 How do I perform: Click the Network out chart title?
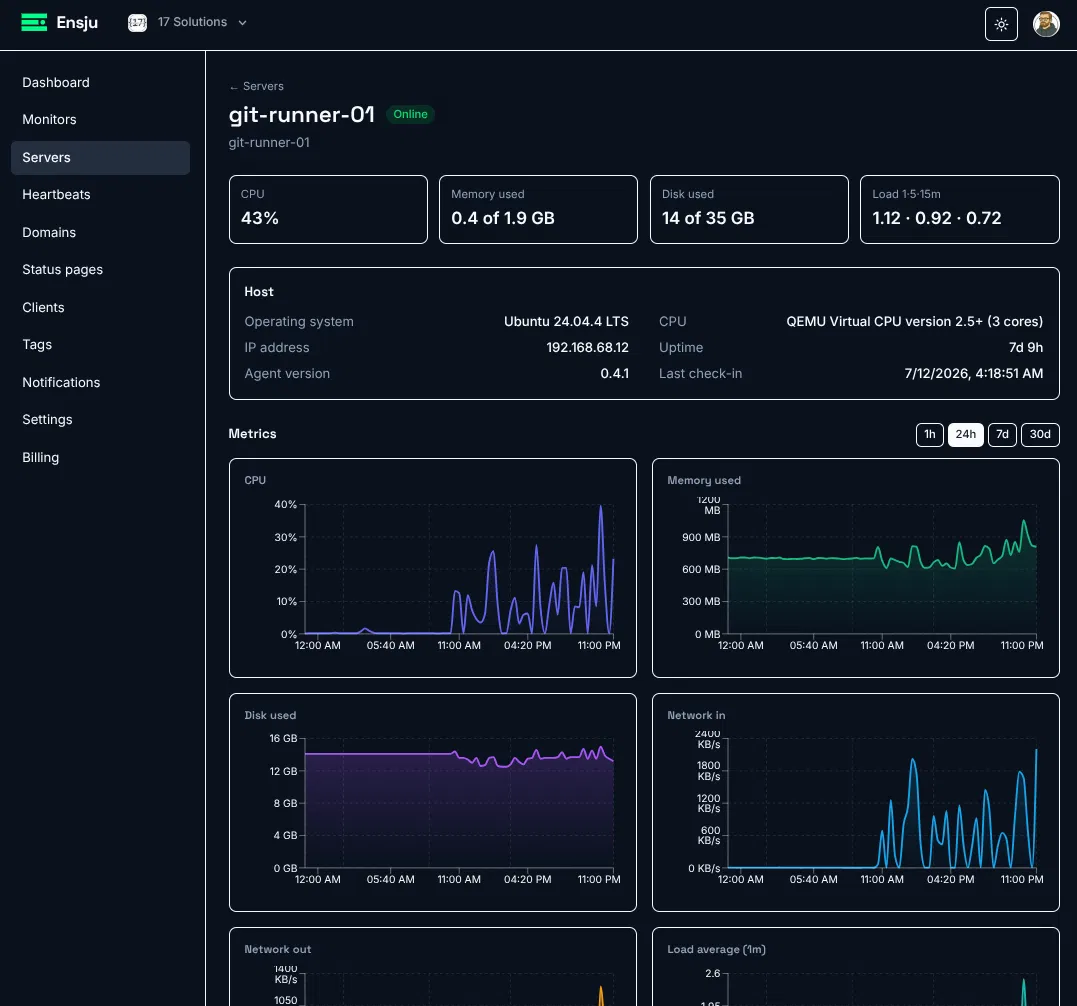[x=277, y=950]
